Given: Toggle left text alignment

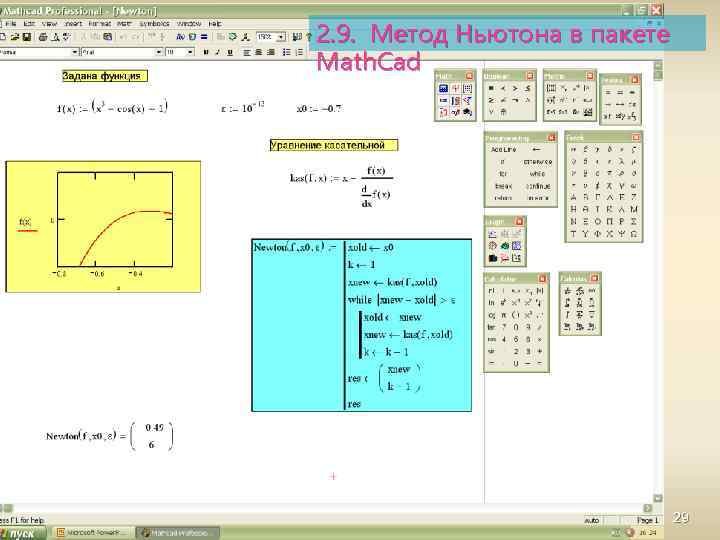Looking at the screenshot, I should (x=247, y=52).
